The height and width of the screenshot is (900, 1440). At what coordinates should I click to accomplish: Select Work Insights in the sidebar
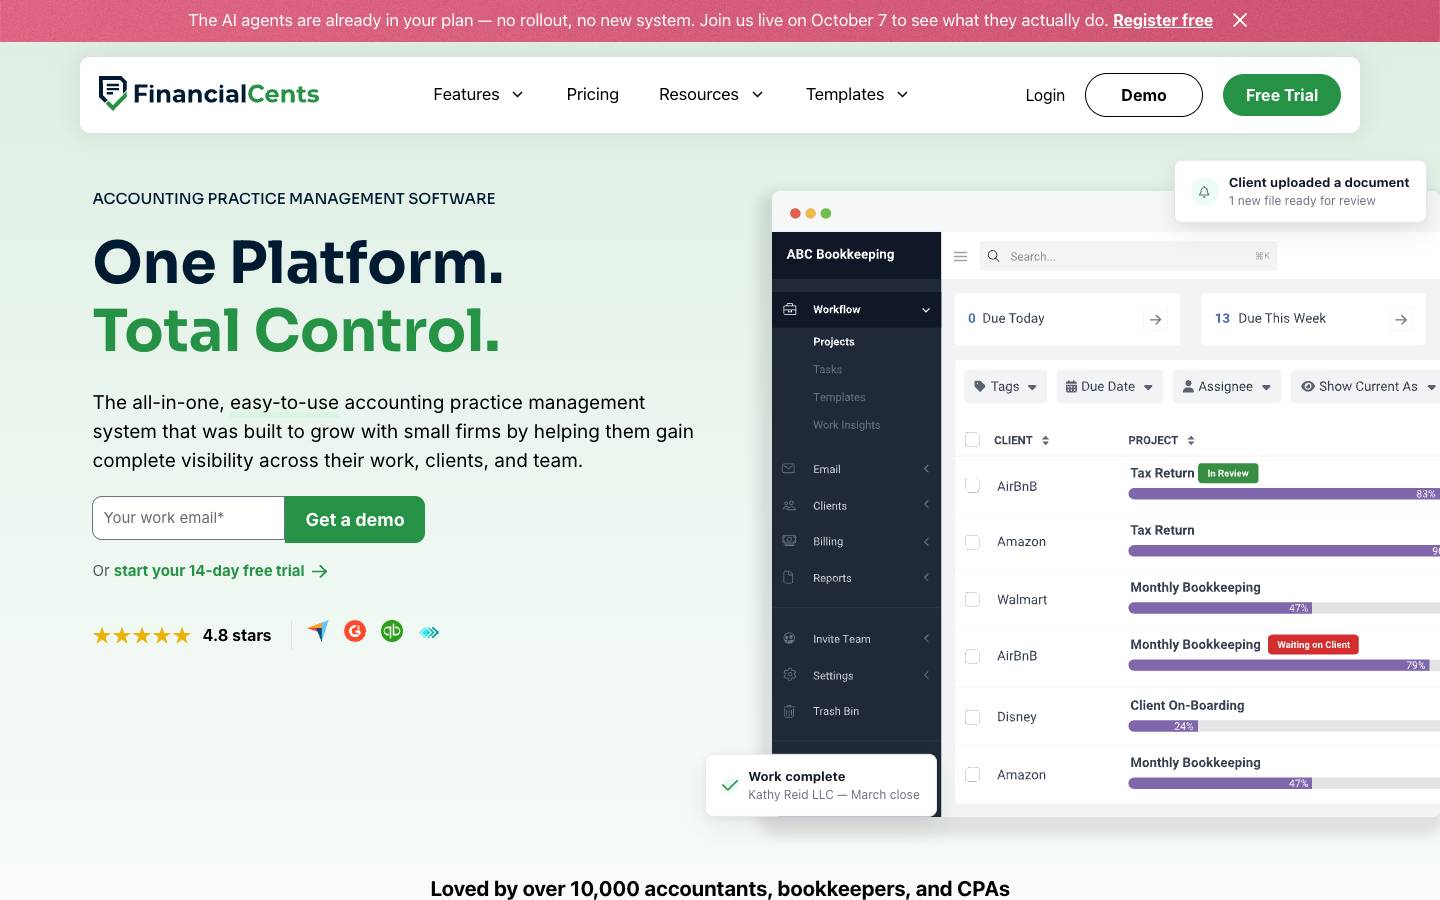846,425
